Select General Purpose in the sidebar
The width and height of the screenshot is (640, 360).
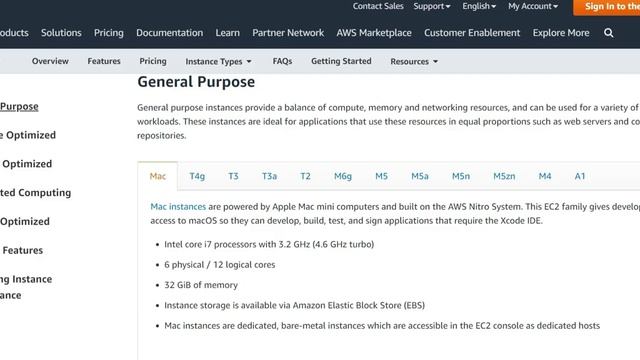[19, 107]
